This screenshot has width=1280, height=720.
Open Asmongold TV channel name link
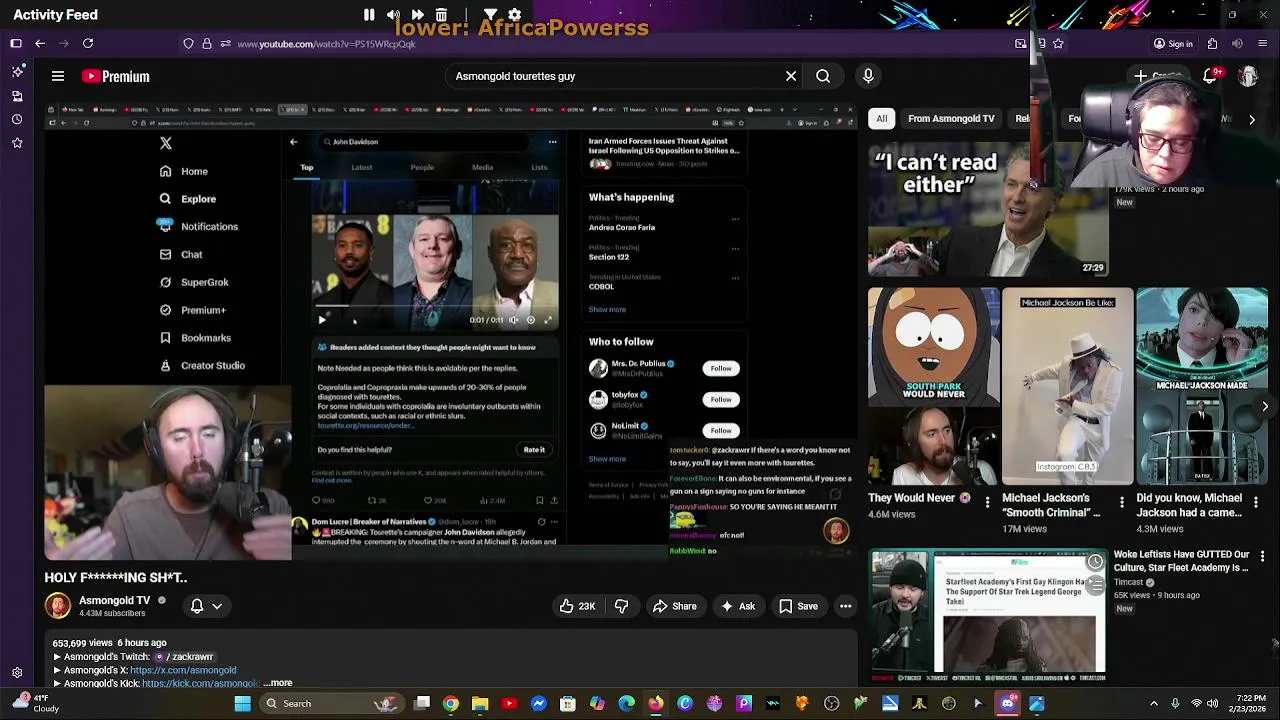click(114, 600)
